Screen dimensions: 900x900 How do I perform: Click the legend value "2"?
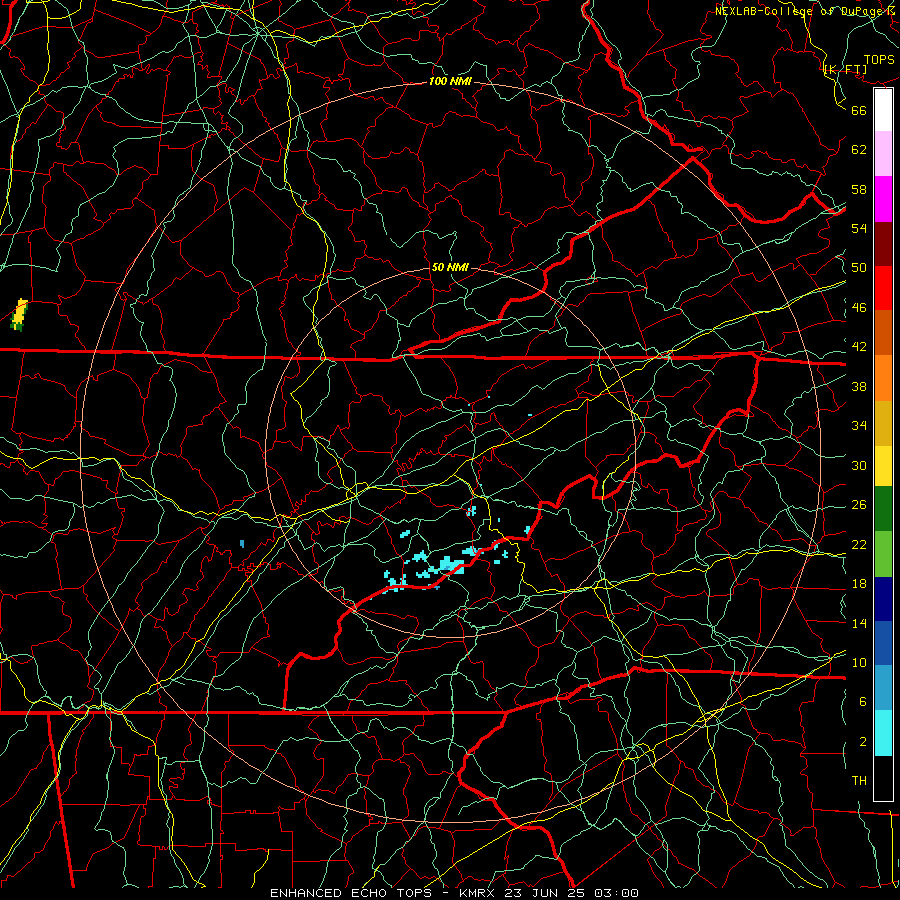[863, 742]
